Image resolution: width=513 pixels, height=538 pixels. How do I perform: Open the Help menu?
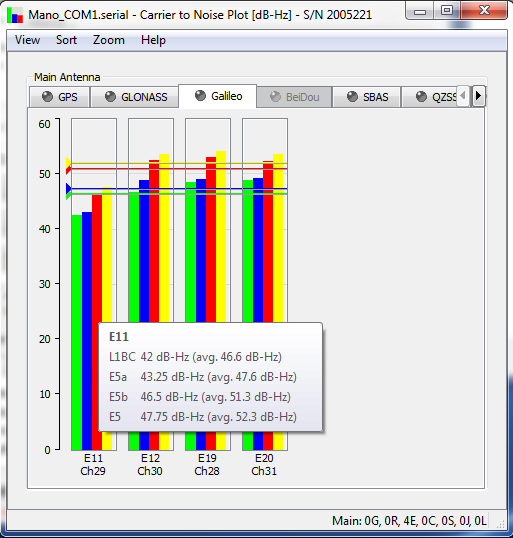[x=153, y=40]
